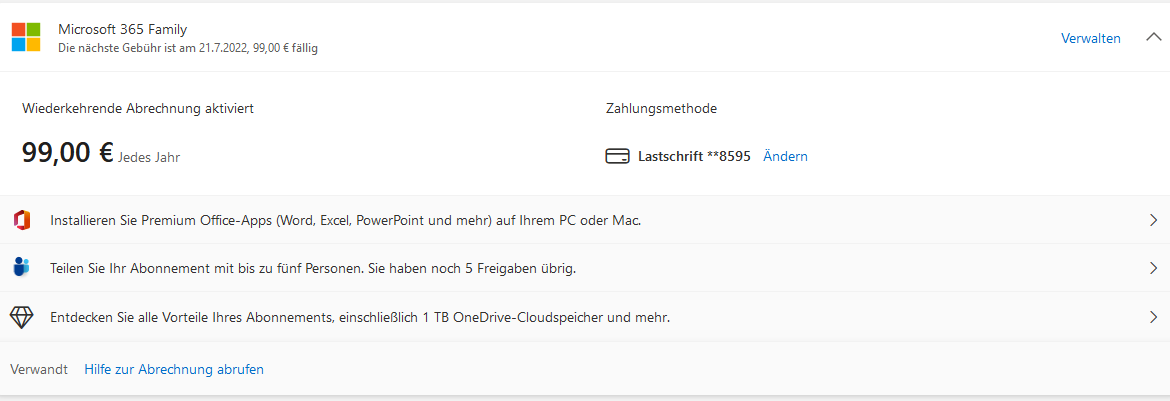Open the Verwalten link

click(1090, 38)
